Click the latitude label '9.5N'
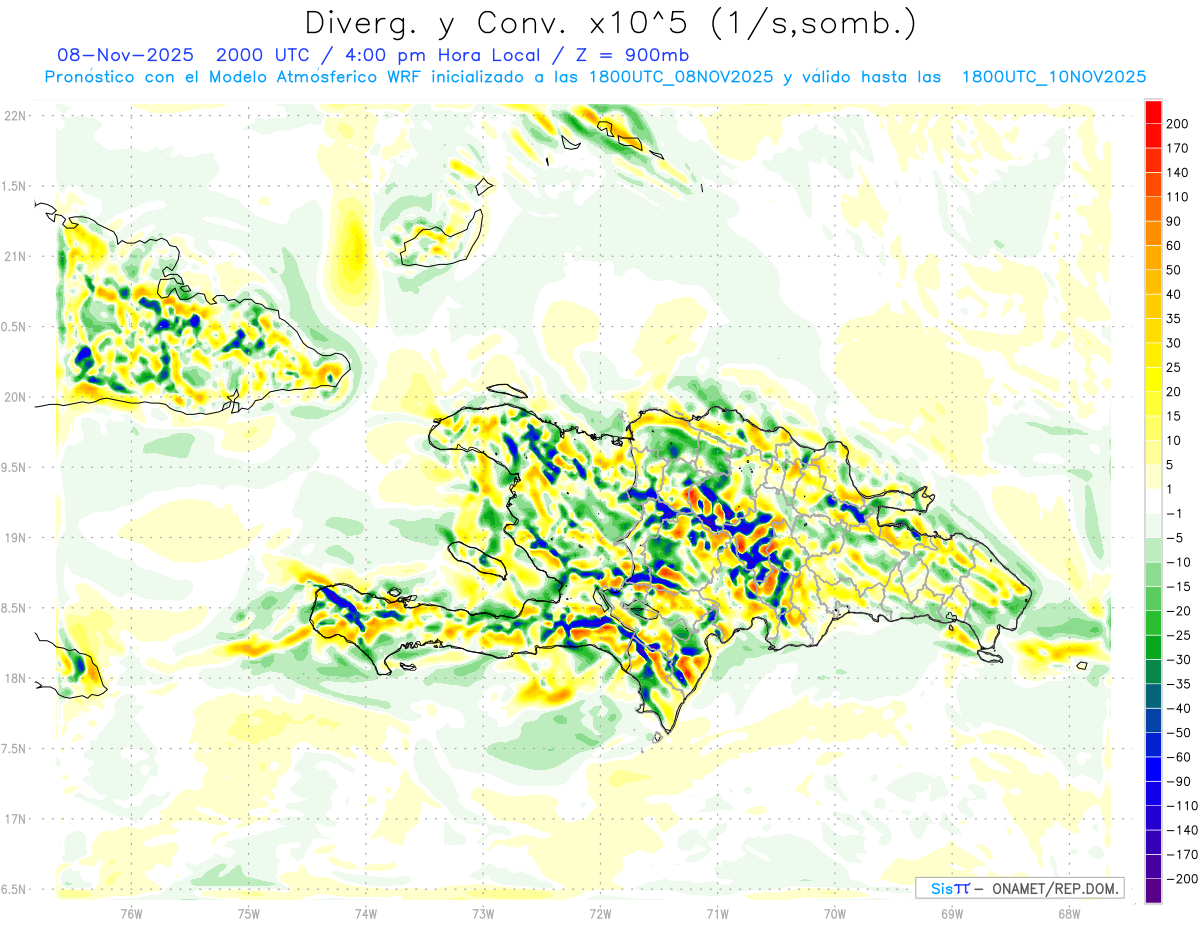The image size is (1200, 927). coord(15,467)
